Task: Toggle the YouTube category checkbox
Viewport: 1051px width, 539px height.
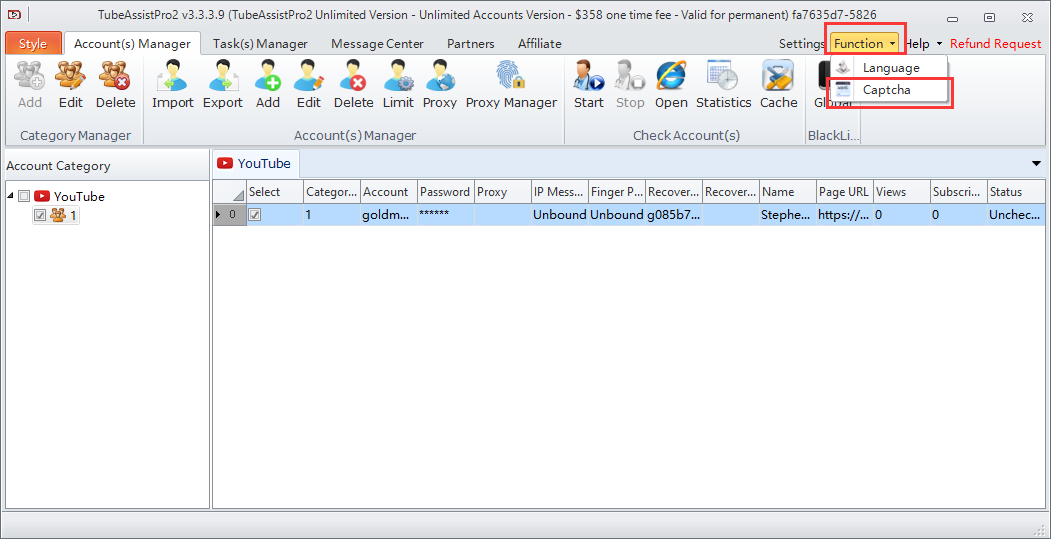Action: (x=25, y=197)
